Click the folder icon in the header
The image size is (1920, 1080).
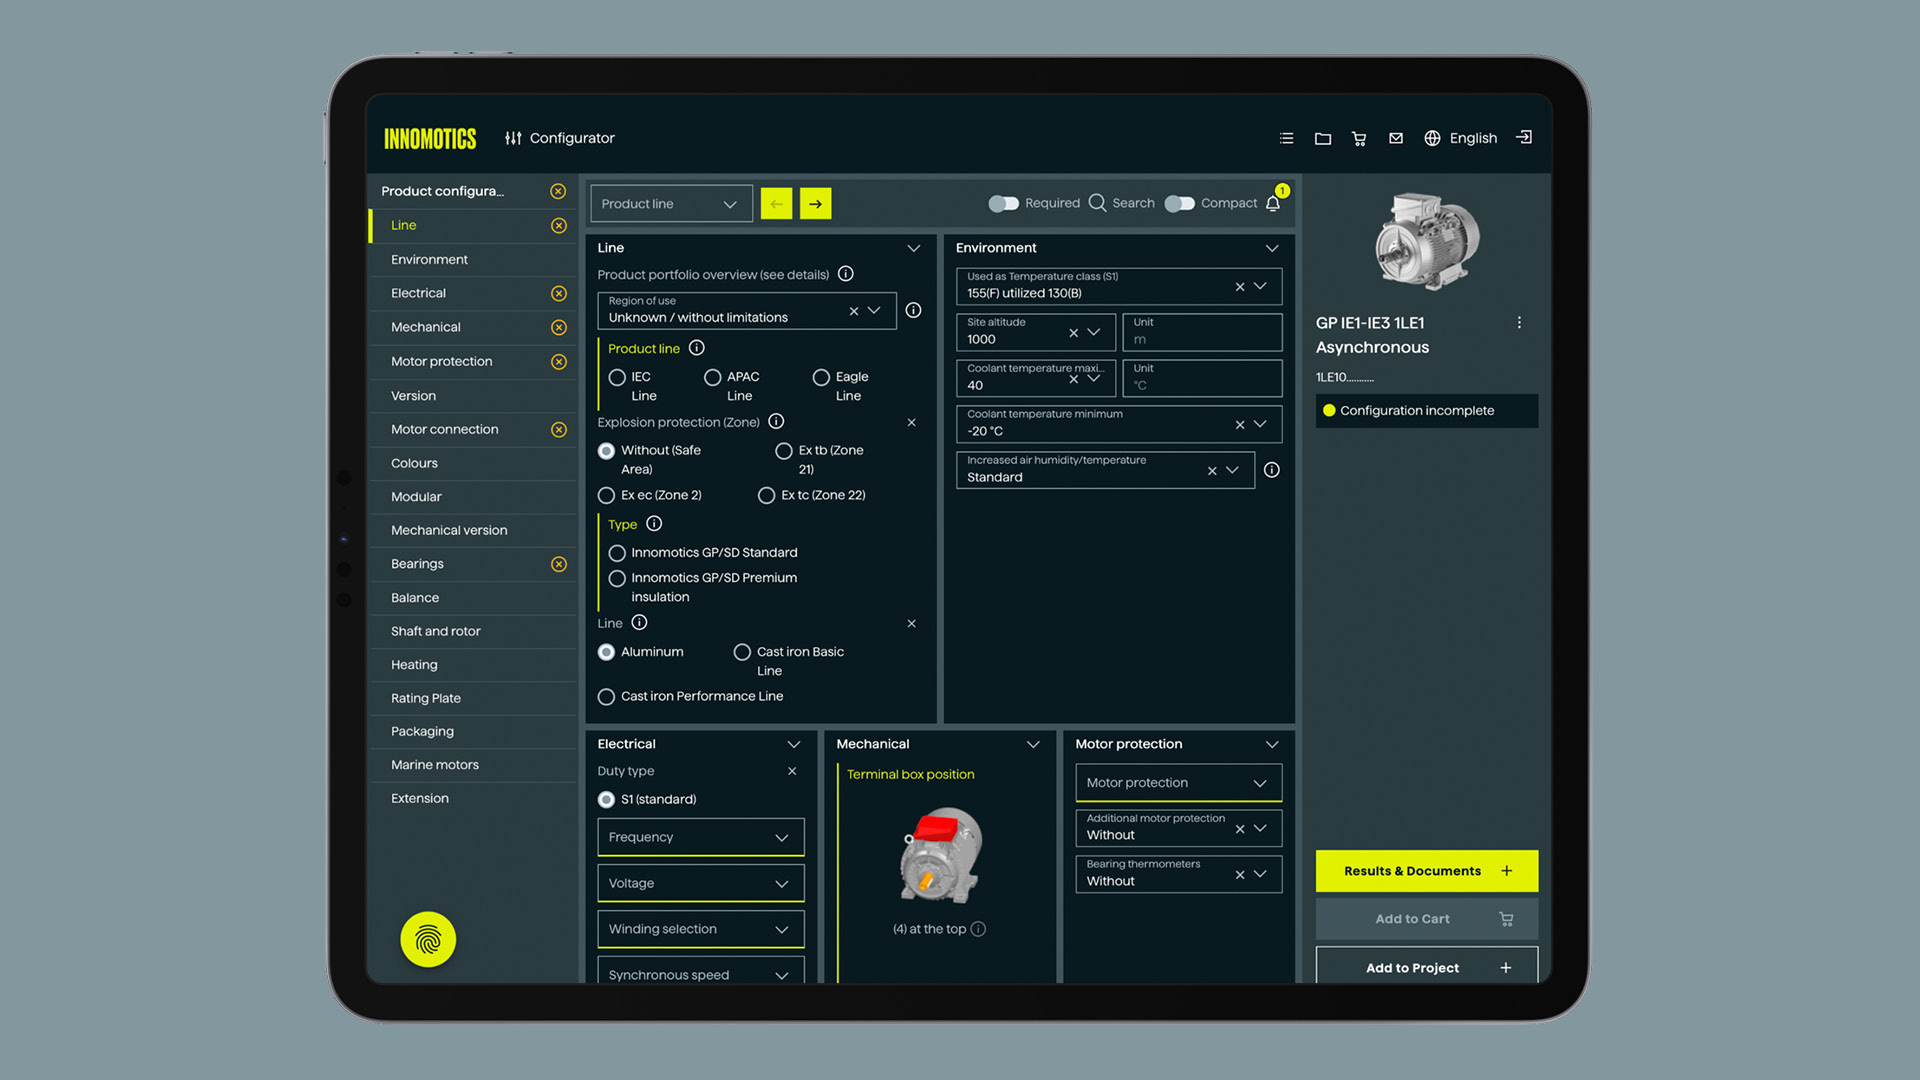[1322, 138]
